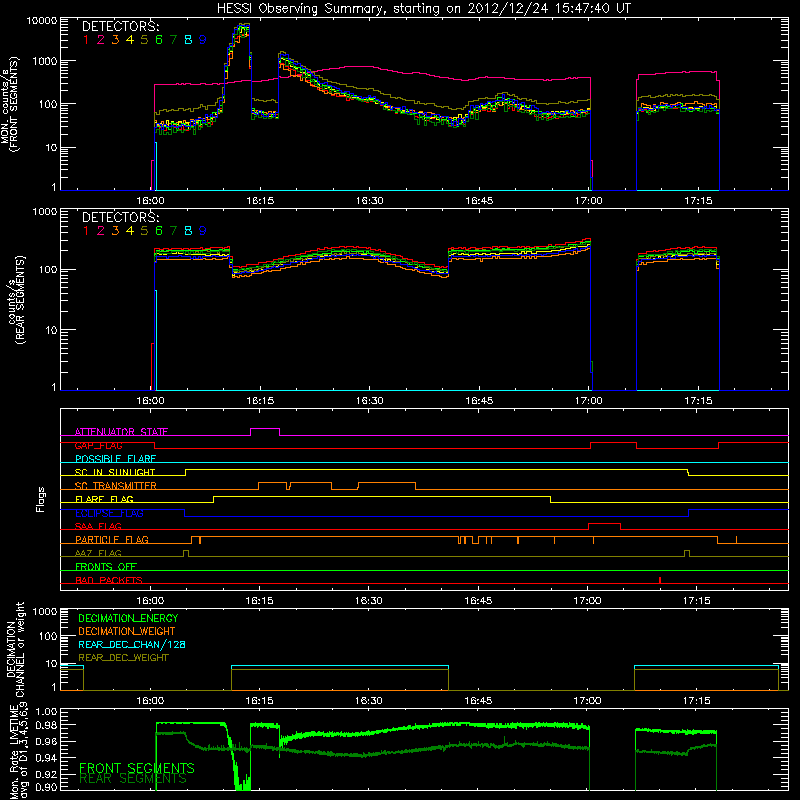Click the ECLIPSE_FLAG label
The width and height of the screenshot is (800, 800).
click(109, 513)
